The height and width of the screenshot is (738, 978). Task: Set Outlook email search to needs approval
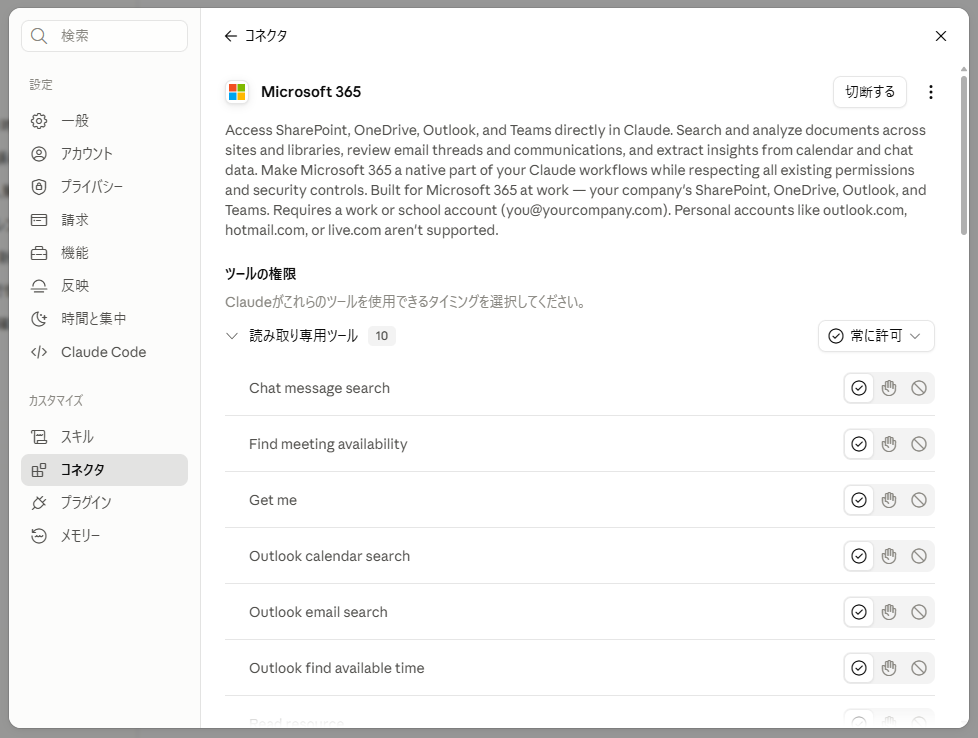[889, 612]
